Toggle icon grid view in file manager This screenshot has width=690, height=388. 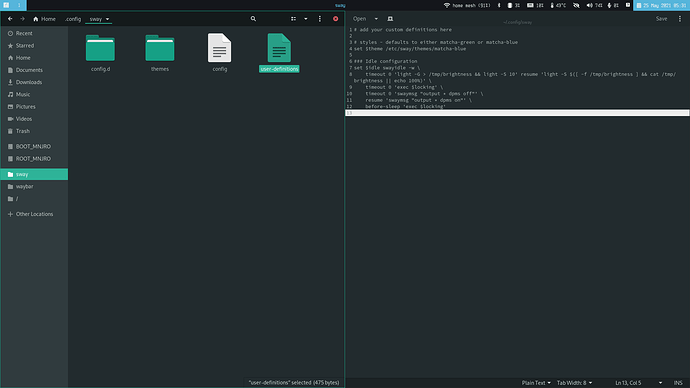(x=293, y=19)
